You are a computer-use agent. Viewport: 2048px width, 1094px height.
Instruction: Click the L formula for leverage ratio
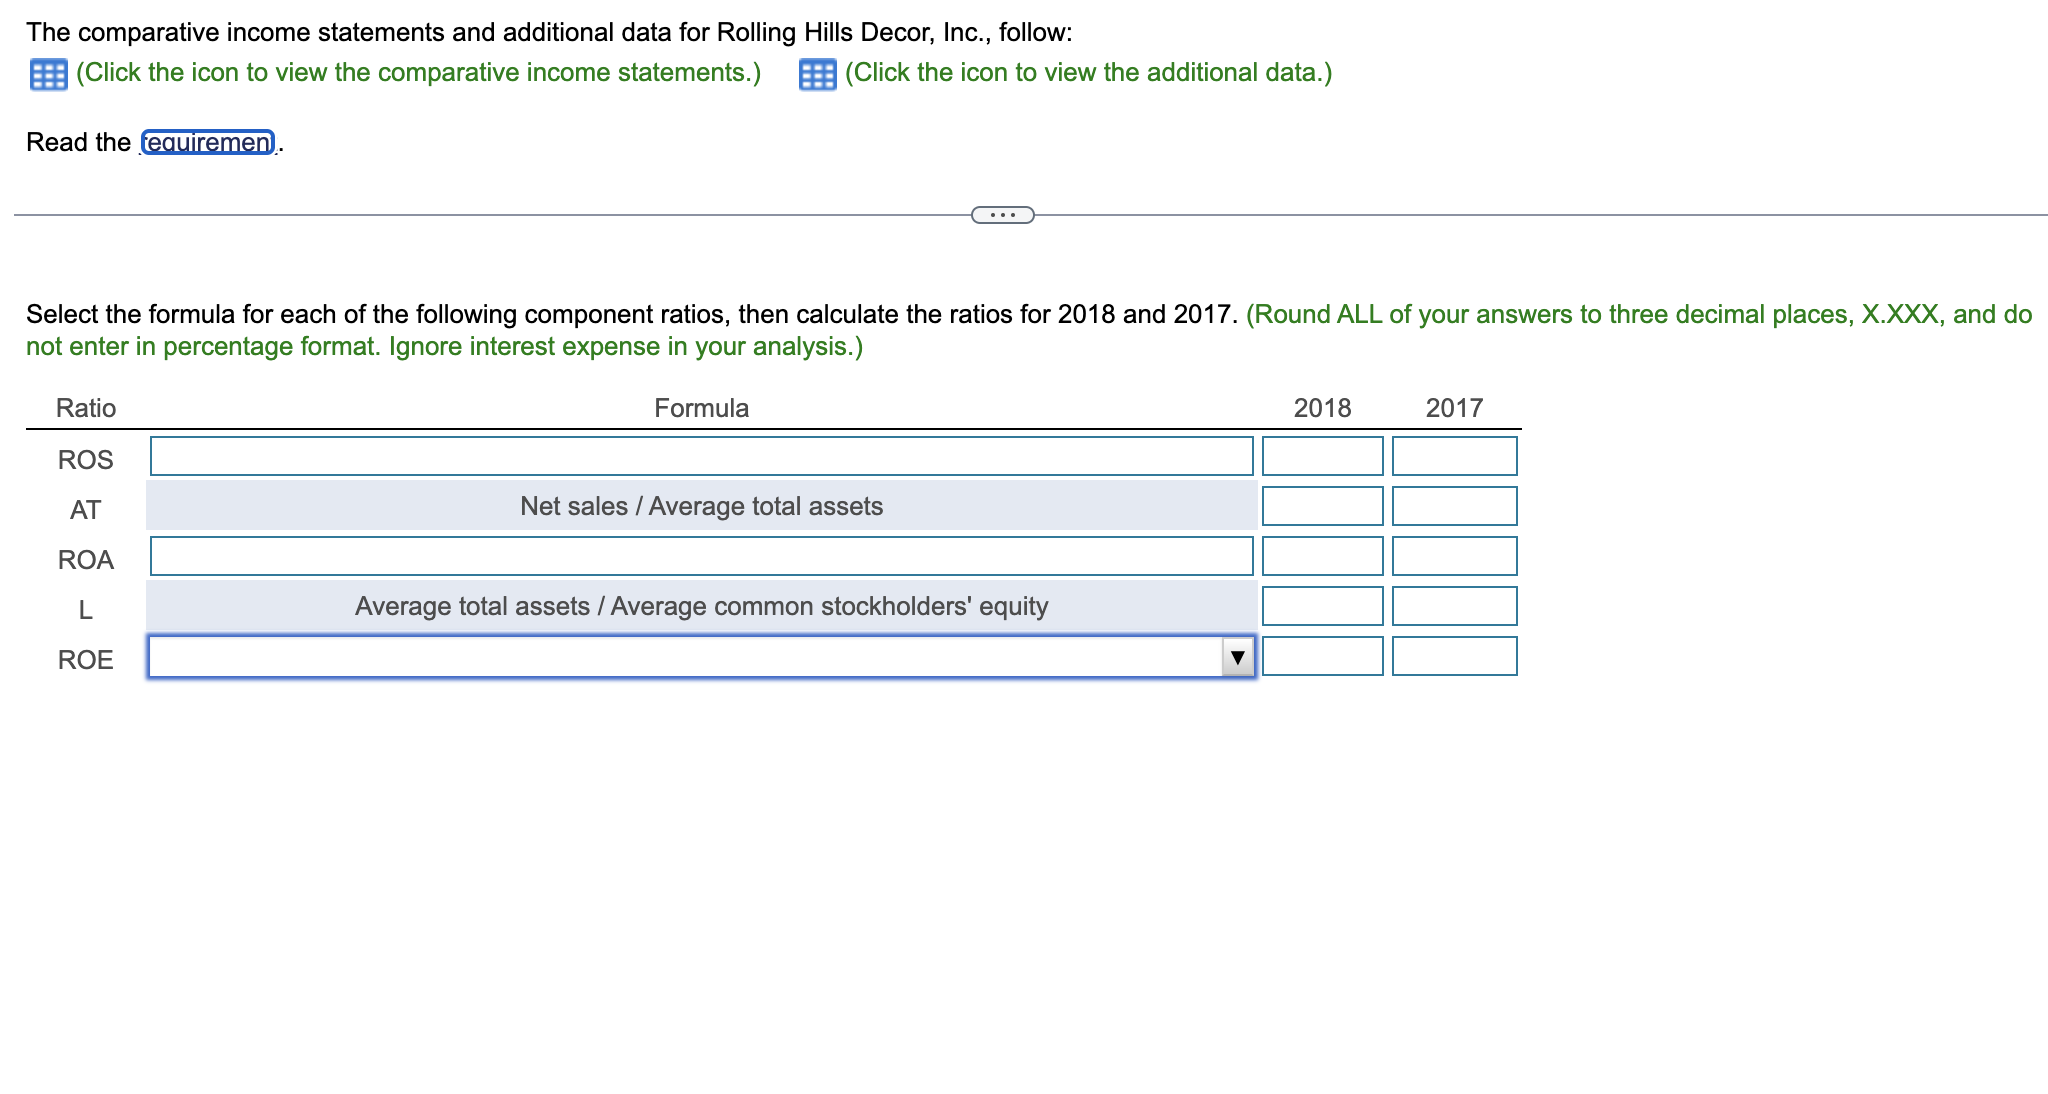click(700, 606)
